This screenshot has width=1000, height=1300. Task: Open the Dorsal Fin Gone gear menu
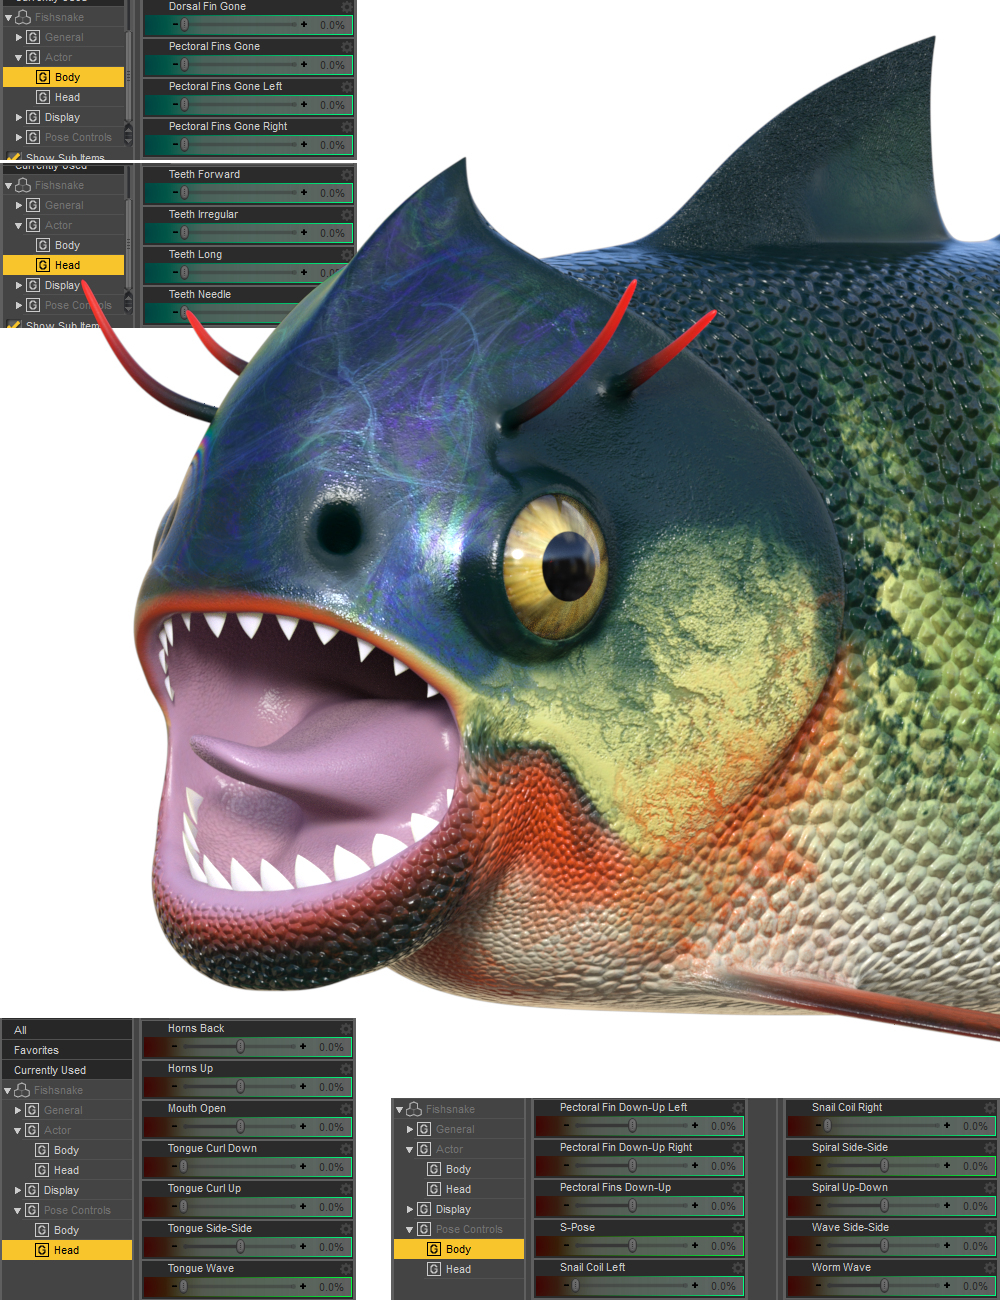(x=347, y=7)
